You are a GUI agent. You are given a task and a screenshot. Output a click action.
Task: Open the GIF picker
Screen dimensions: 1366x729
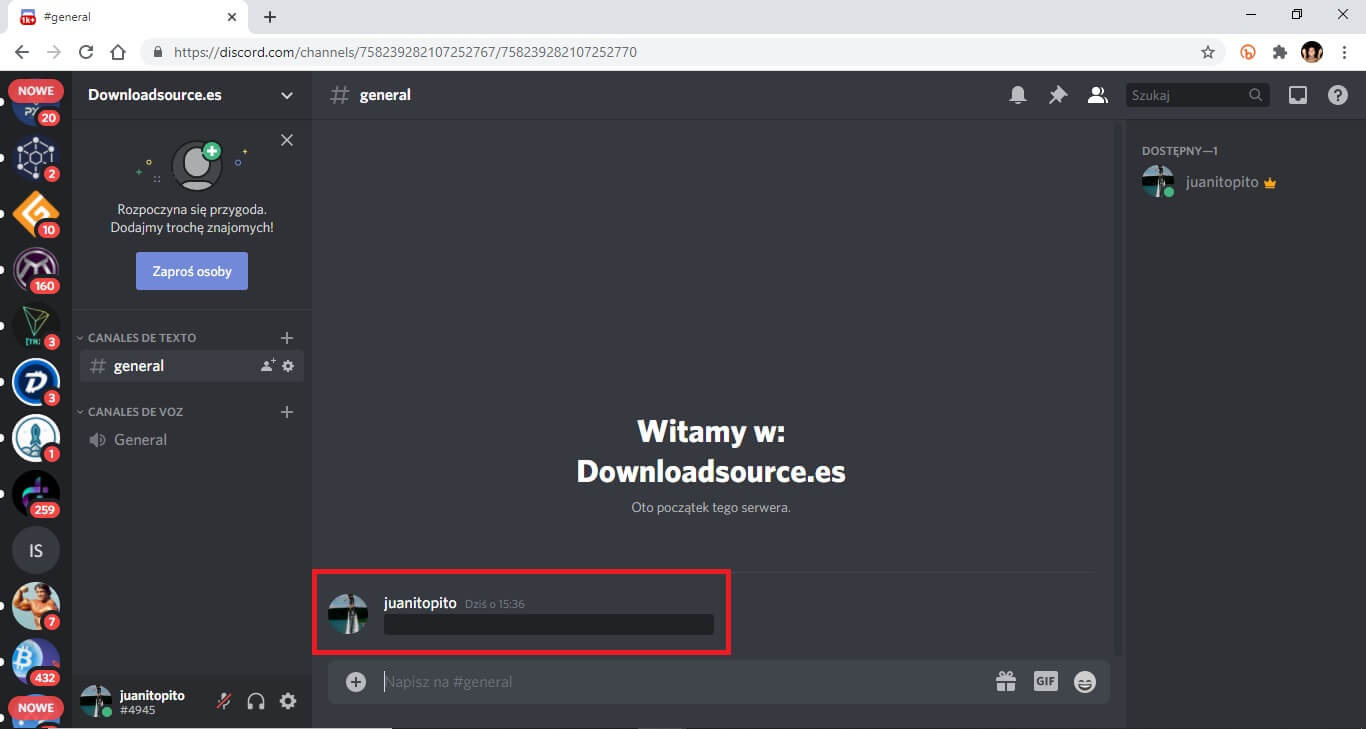tap(1045, 682)
